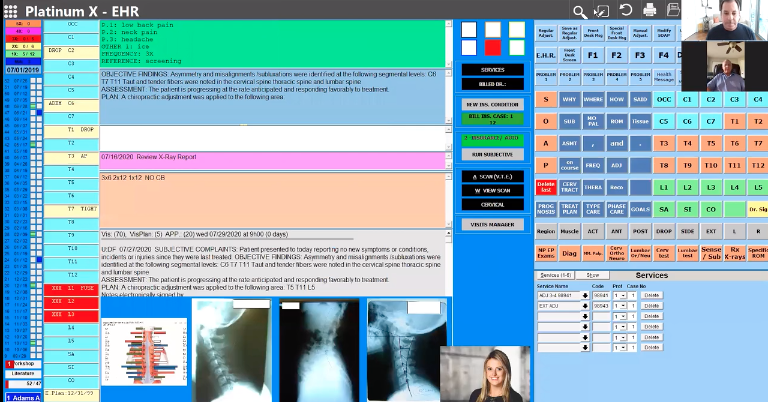Screen dimensions: 768x402
Task: Select the SA button
Action: (x=664, y=209)
